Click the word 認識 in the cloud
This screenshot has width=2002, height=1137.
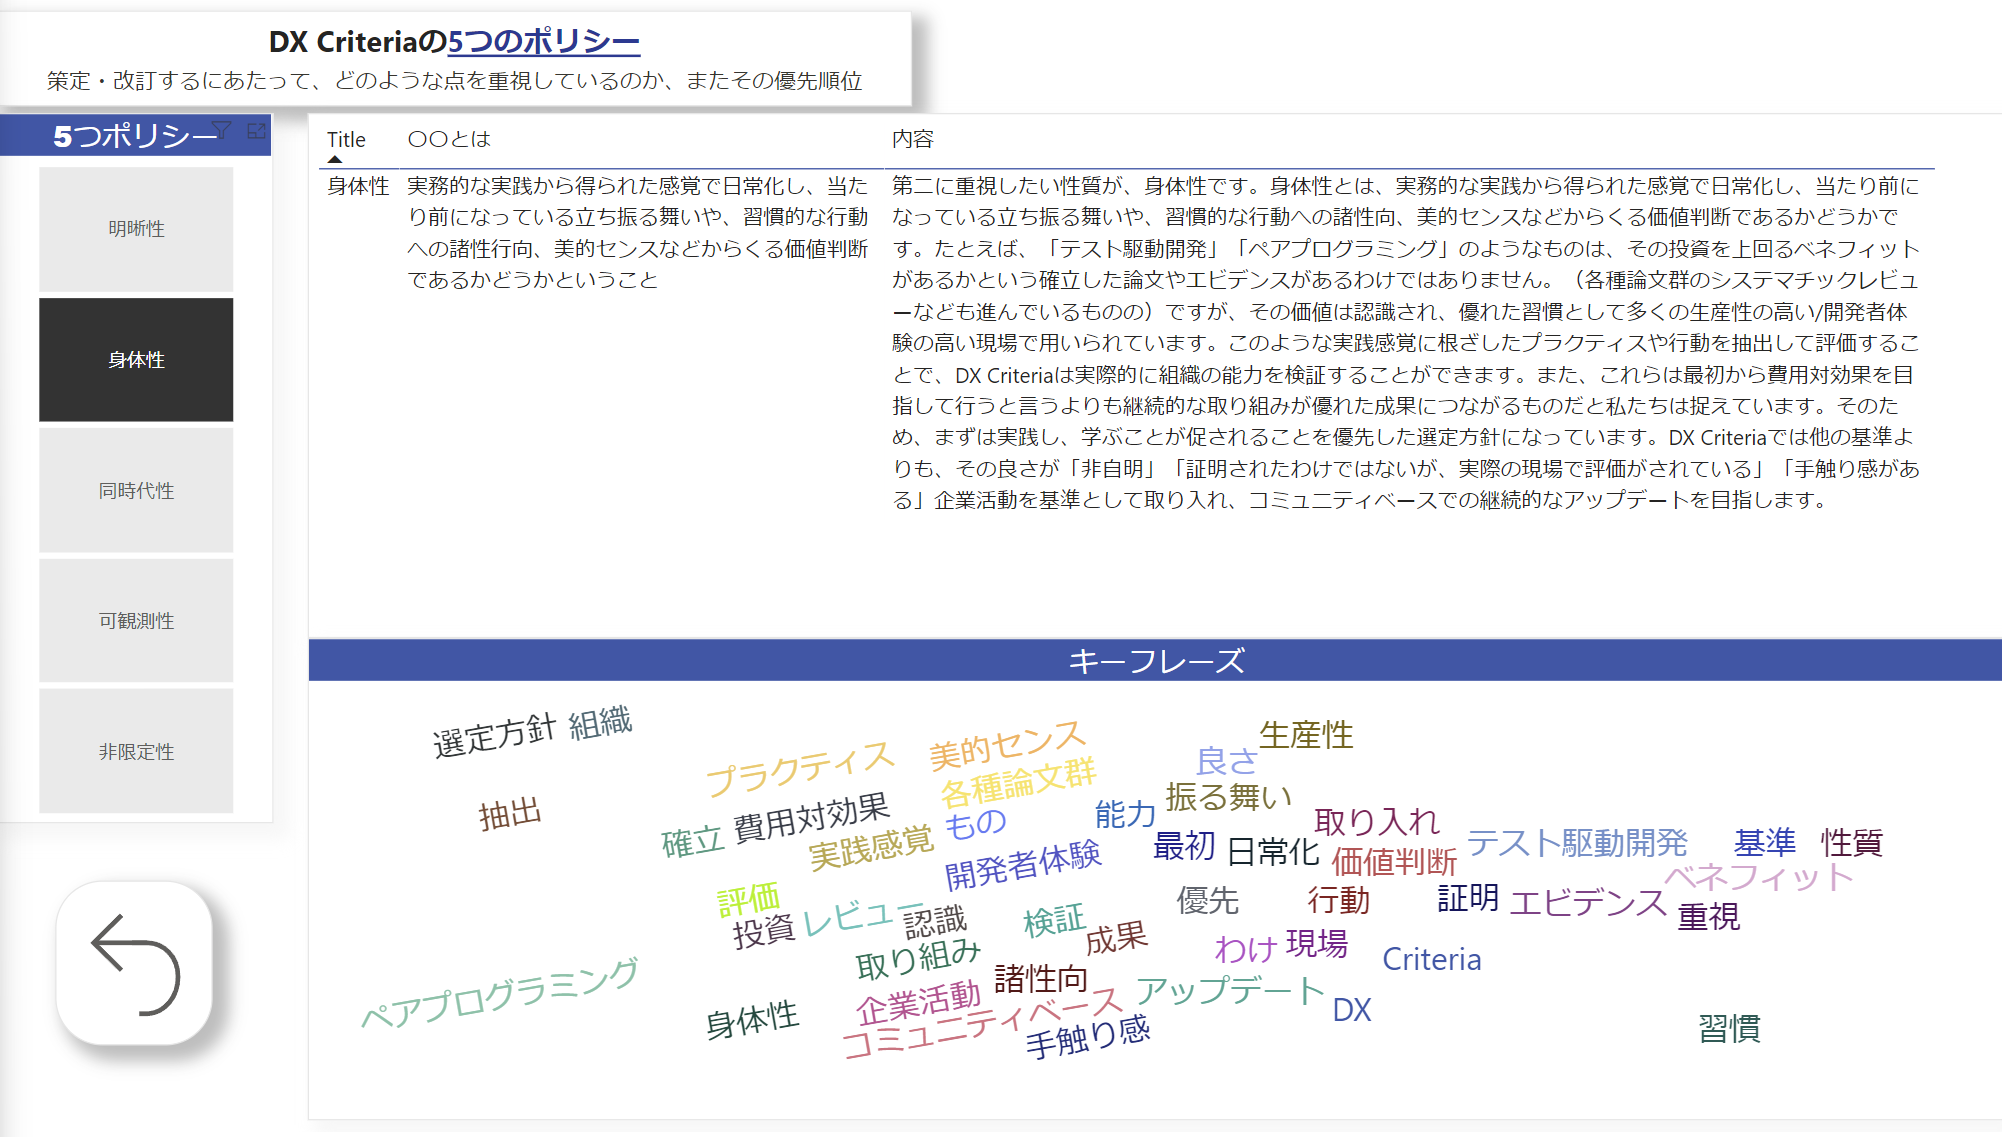click(x=935, y=921)
